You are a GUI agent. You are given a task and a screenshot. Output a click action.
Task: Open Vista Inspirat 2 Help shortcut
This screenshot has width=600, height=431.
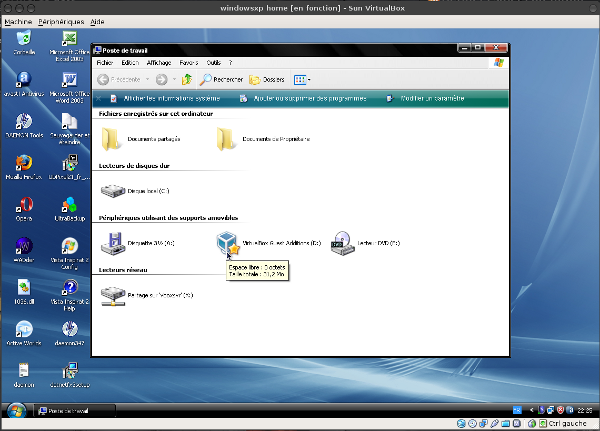click(70, 295)
